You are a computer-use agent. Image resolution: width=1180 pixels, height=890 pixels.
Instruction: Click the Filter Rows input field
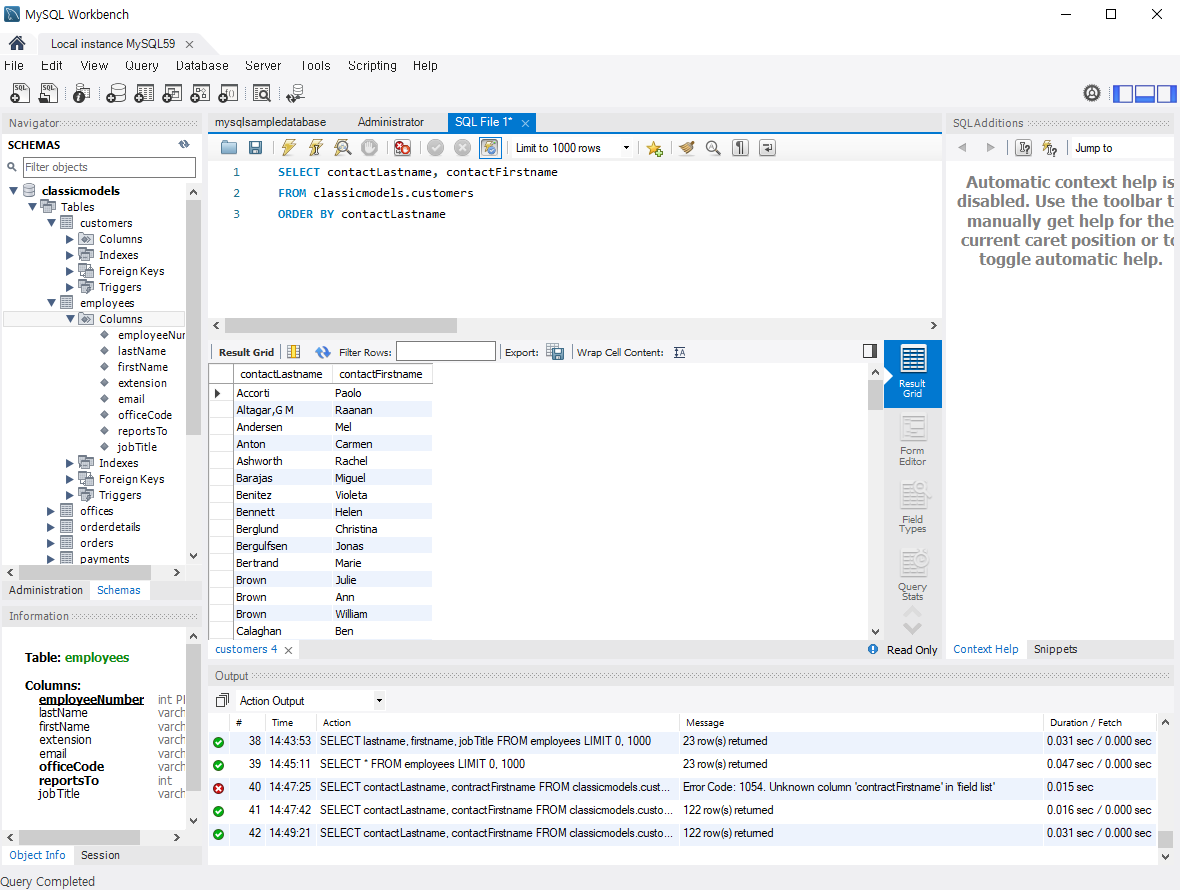tap(446, 352)
